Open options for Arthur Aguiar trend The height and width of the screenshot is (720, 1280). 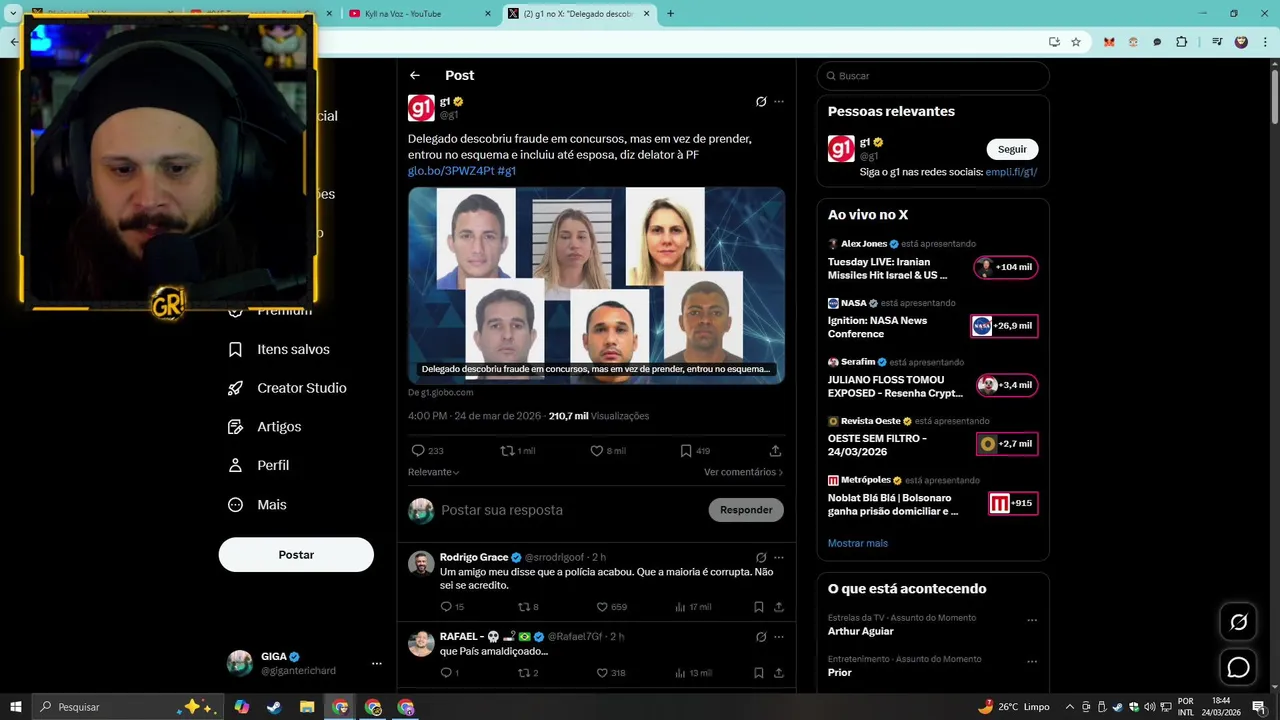tap(1032, 620)
